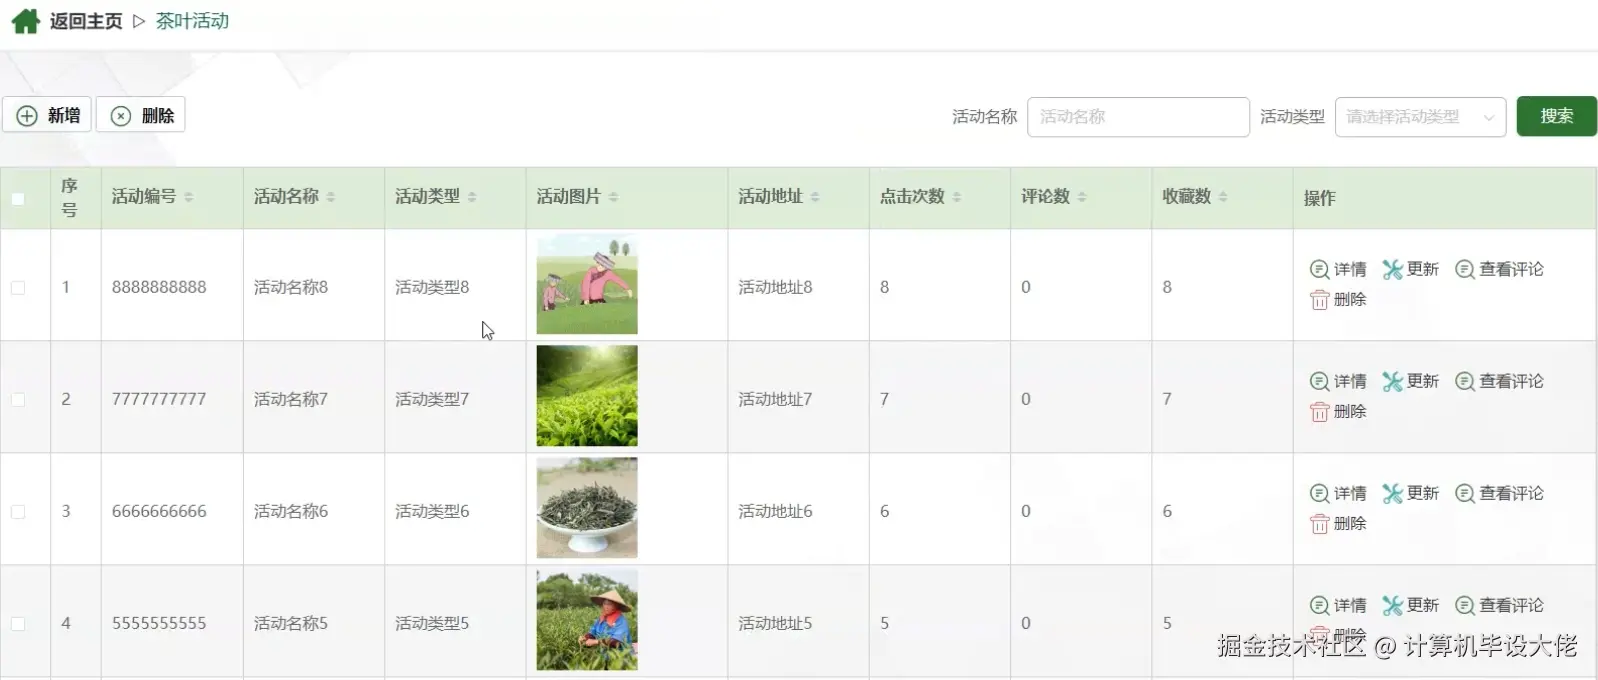Click cell text 活动名称6
1598x680 pixels.
click(291, 511)
